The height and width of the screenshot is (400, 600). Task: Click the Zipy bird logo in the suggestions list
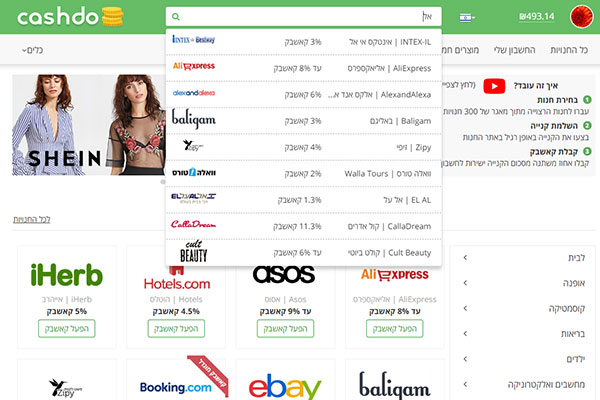click(193, 145)
